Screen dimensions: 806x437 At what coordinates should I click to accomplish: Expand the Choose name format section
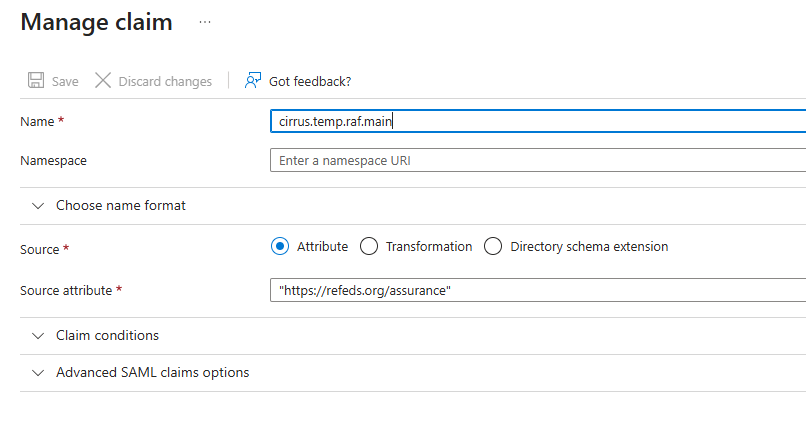coord(120,206)
